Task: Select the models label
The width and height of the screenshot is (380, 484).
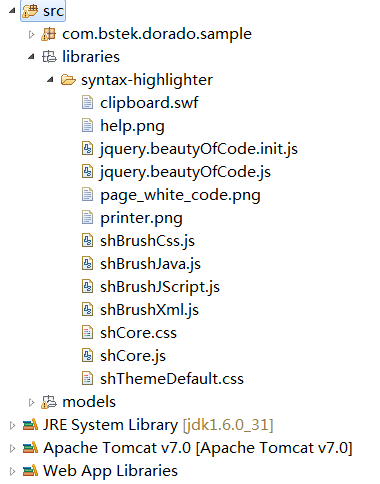Action: (89, 402)
